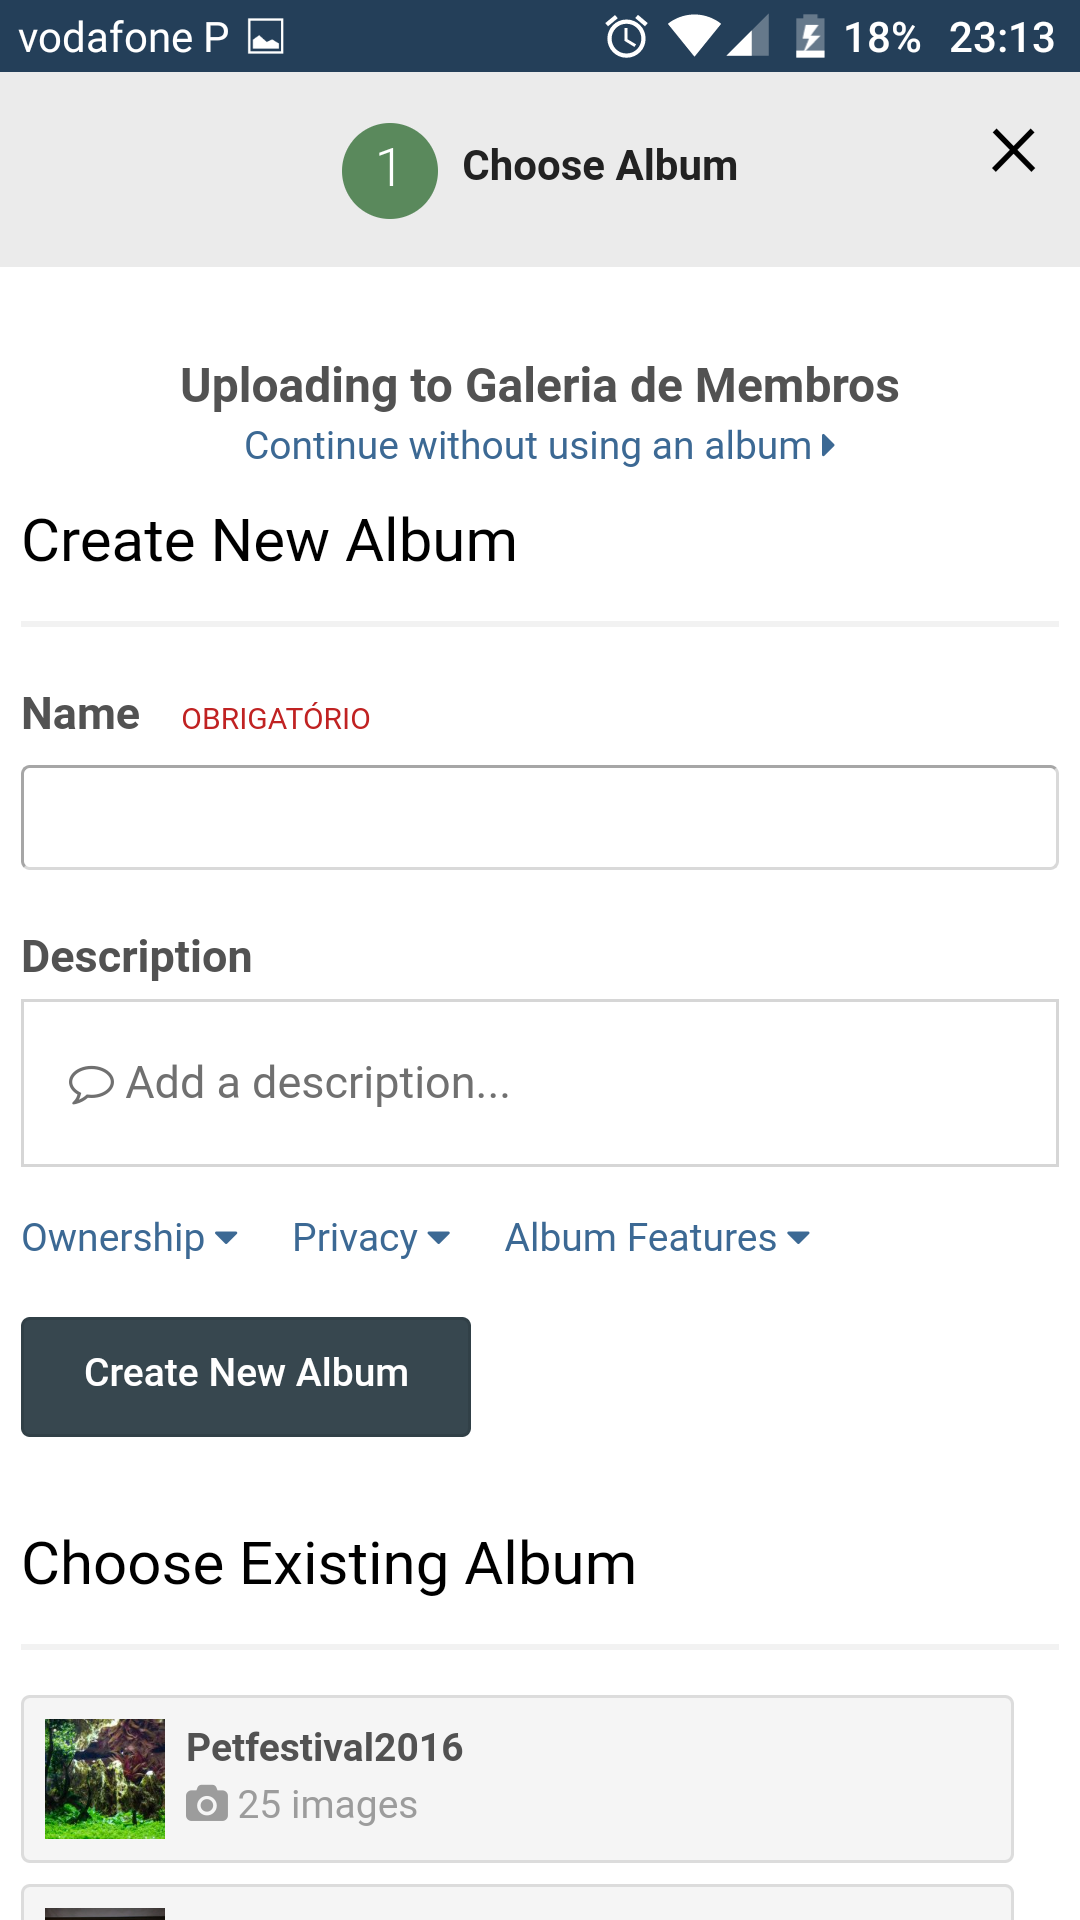Image resolution: width=1080 pixels, height=1920 pixels.
Task: Click Continue without using an album link
Action: tap(528, 446)
